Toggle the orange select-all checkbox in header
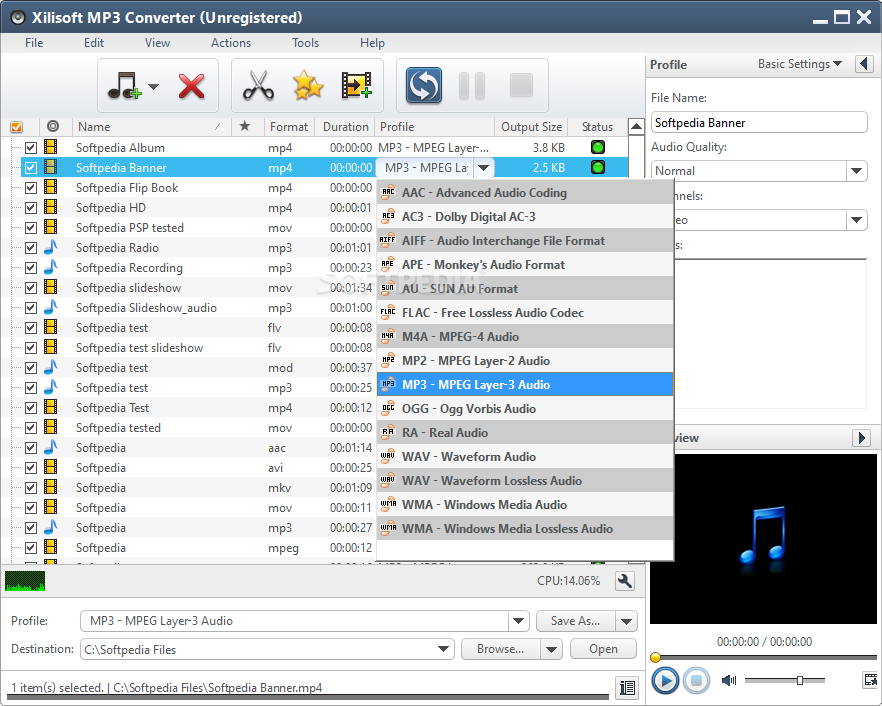882x706 pixels. pos(16,127)
